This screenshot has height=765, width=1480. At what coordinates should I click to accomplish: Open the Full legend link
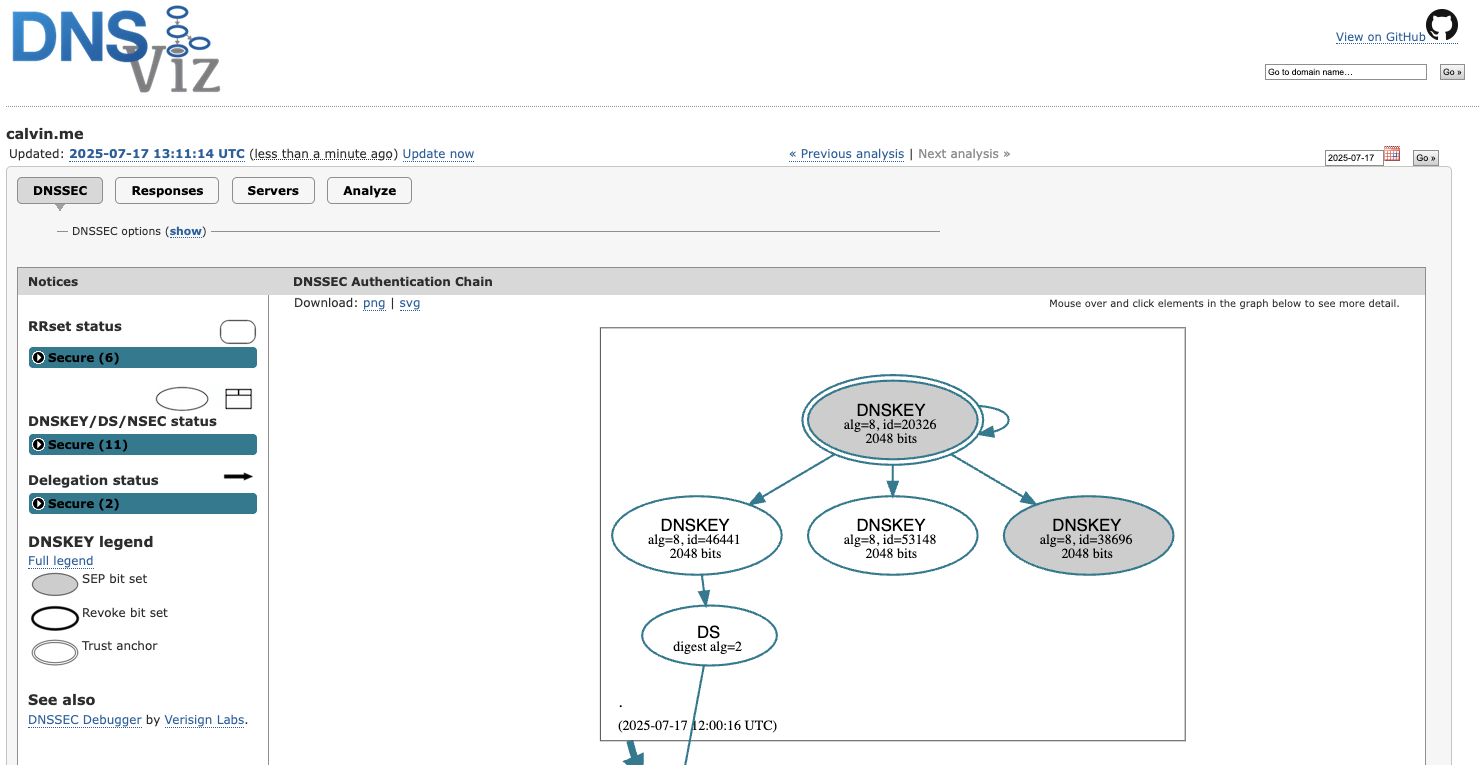point(60,561)
